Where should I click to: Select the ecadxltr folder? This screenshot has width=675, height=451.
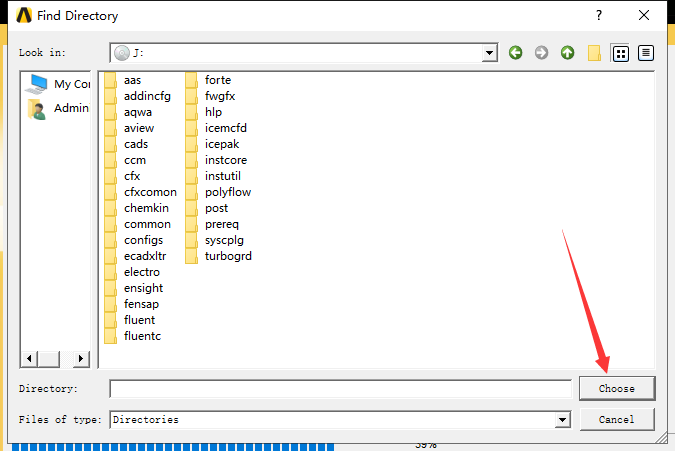click(135, 256)
